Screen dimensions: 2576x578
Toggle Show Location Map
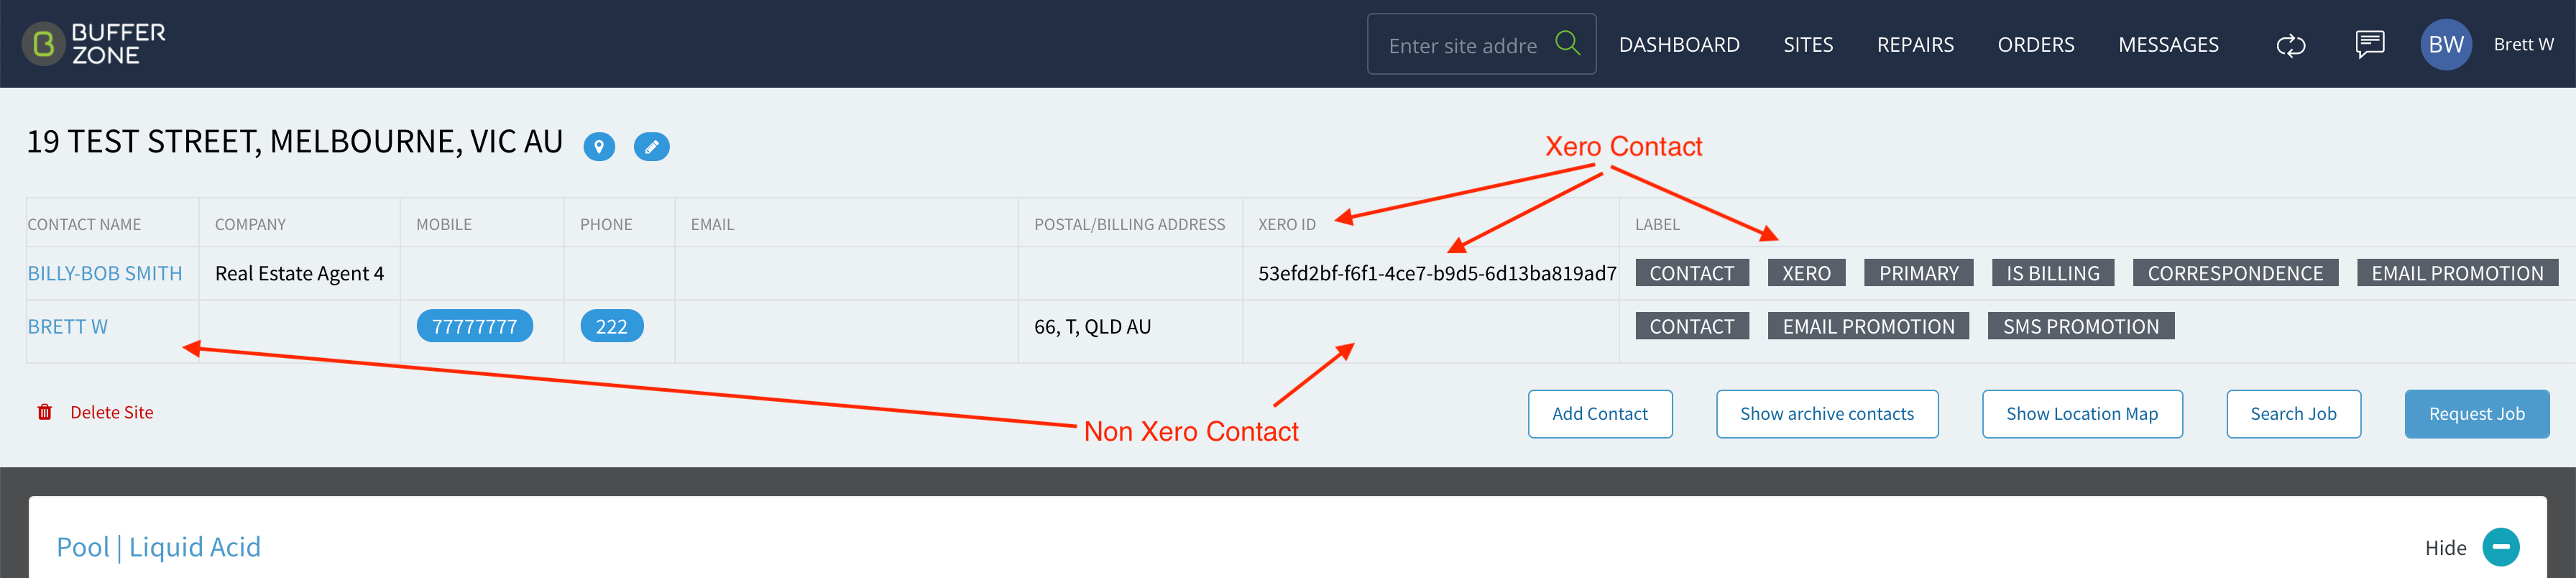click(x=2081, y=414)
